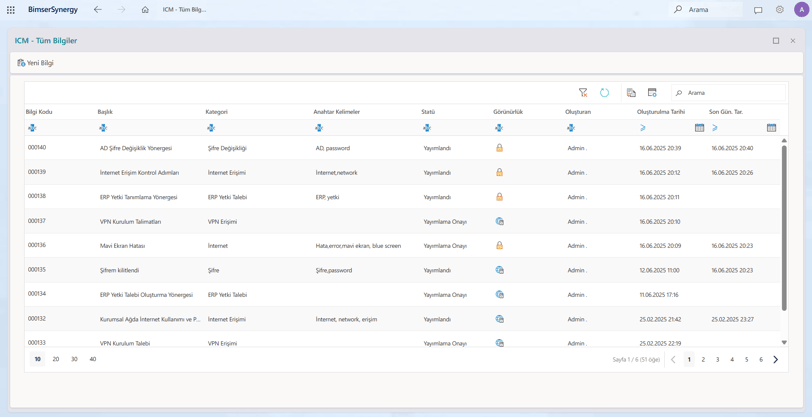Open the date picker under Oluşturulma Tarihi
Image resolution: width=812 pixels, height=417 pixels.
click(x=699, y=128)
